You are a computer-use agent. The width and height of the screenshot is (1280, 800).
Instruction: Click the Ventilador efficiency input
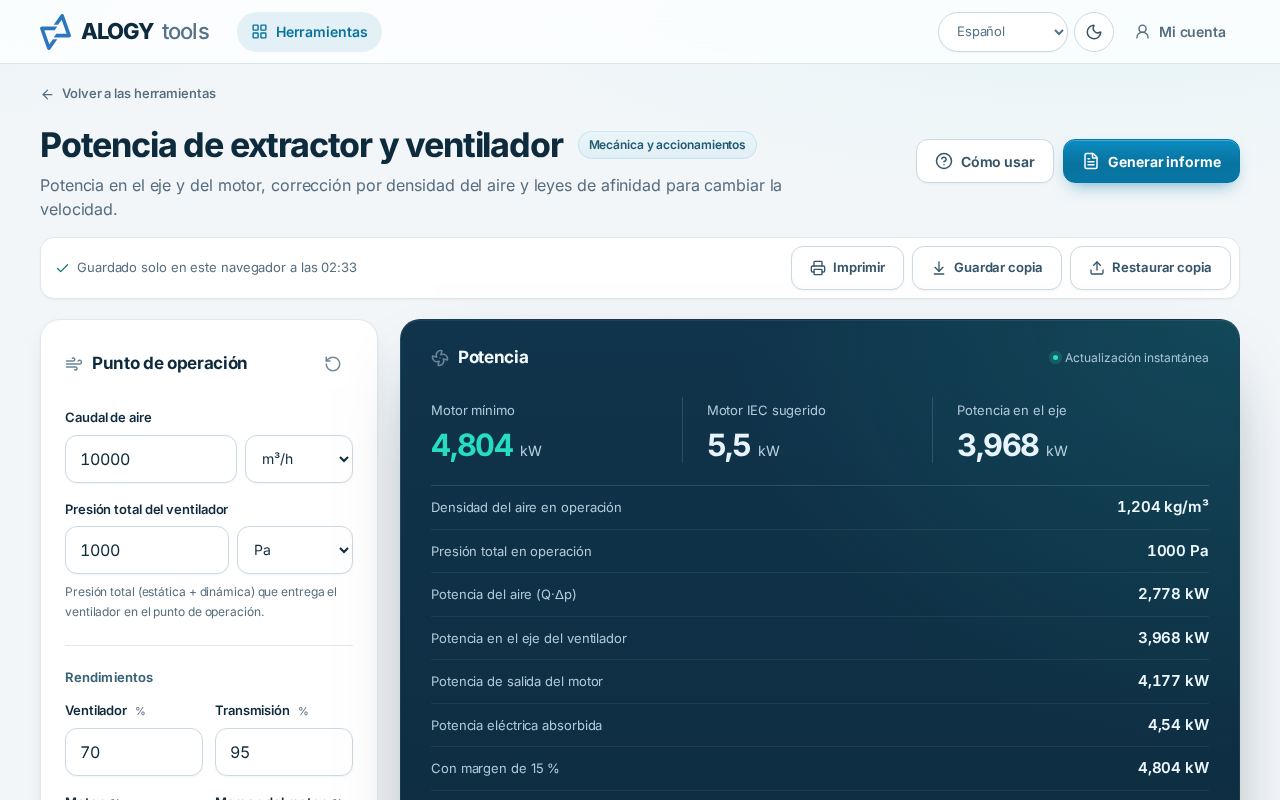134,752
